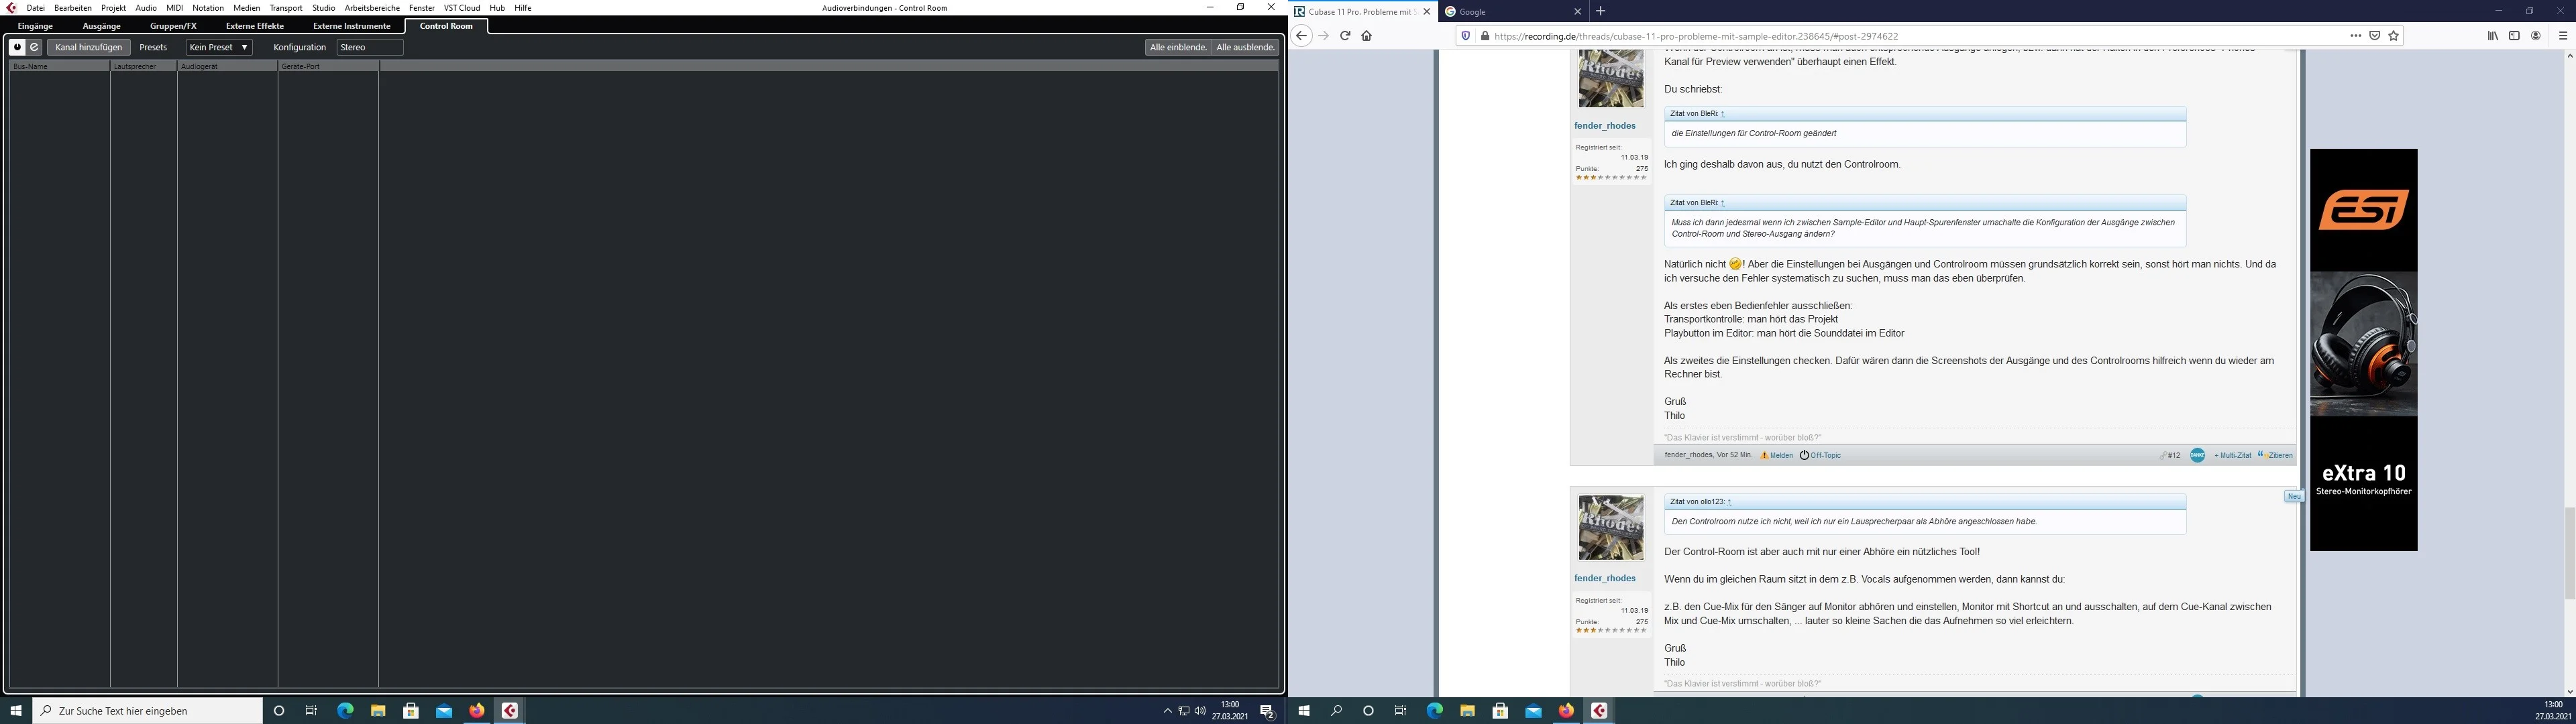The height and width of the screenshot is (724, 2576).
Task: Click the Geräte-Port column header
Action: [328, 66]
